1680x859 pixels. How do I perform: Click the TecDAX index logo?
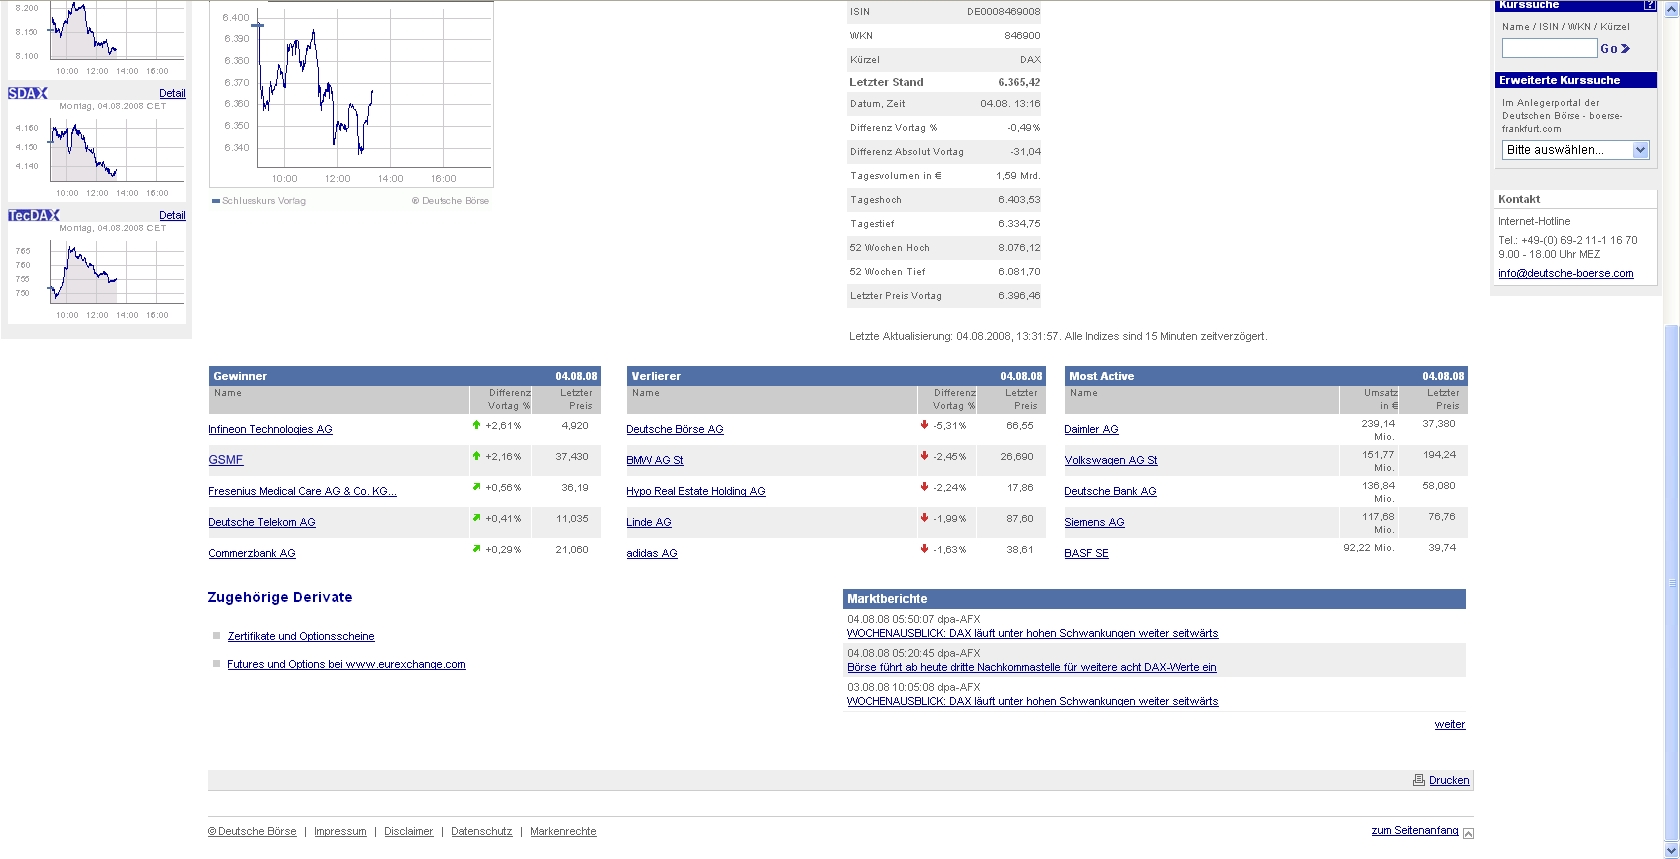(34, 215)
